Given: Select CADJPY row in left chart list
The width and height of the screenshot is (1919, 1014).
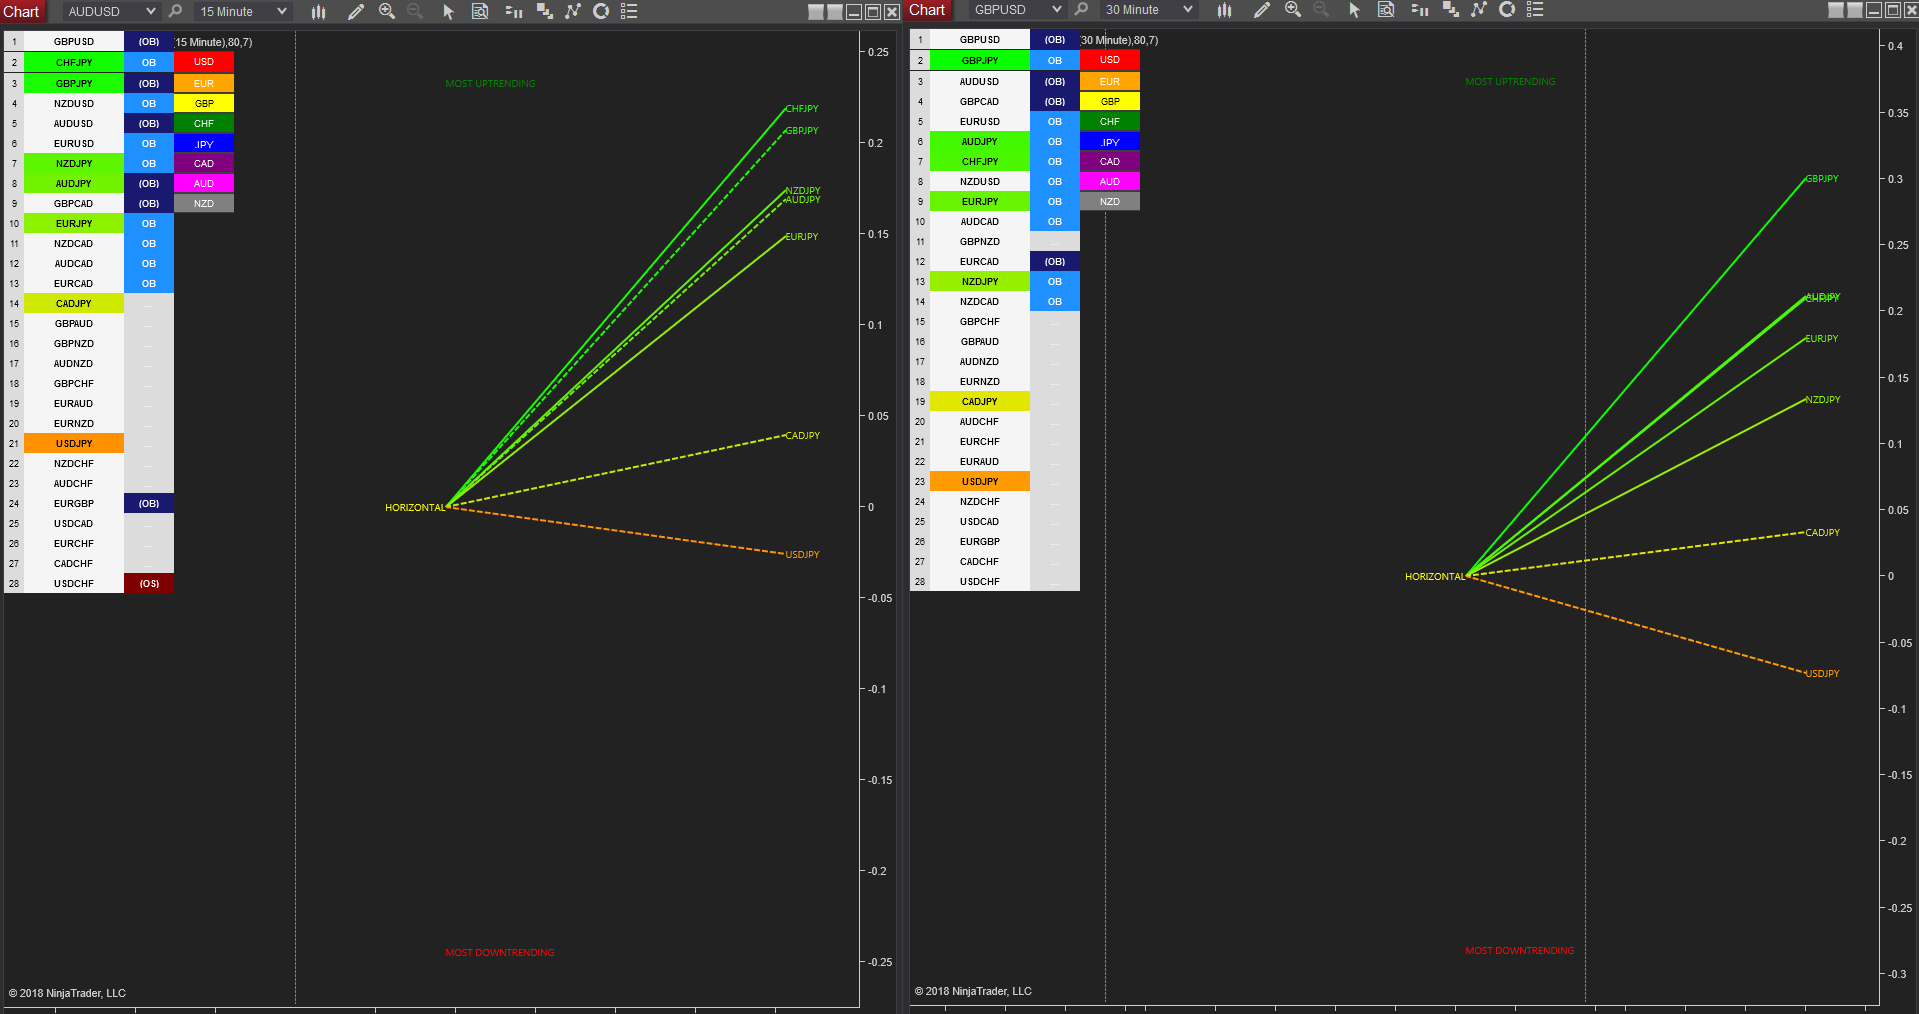Looking at the screenshot, I should (x=74, y=303).
